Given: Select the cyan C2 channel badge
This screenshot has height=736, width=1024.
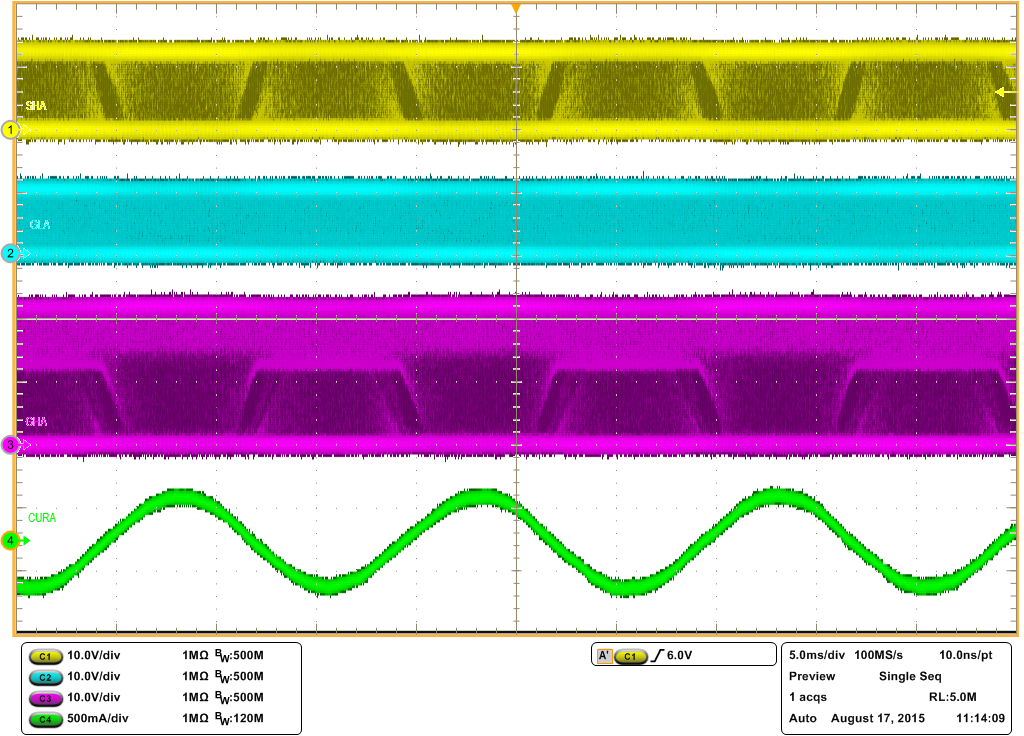Looking at the screenshot, I should (x=43, y=675).
